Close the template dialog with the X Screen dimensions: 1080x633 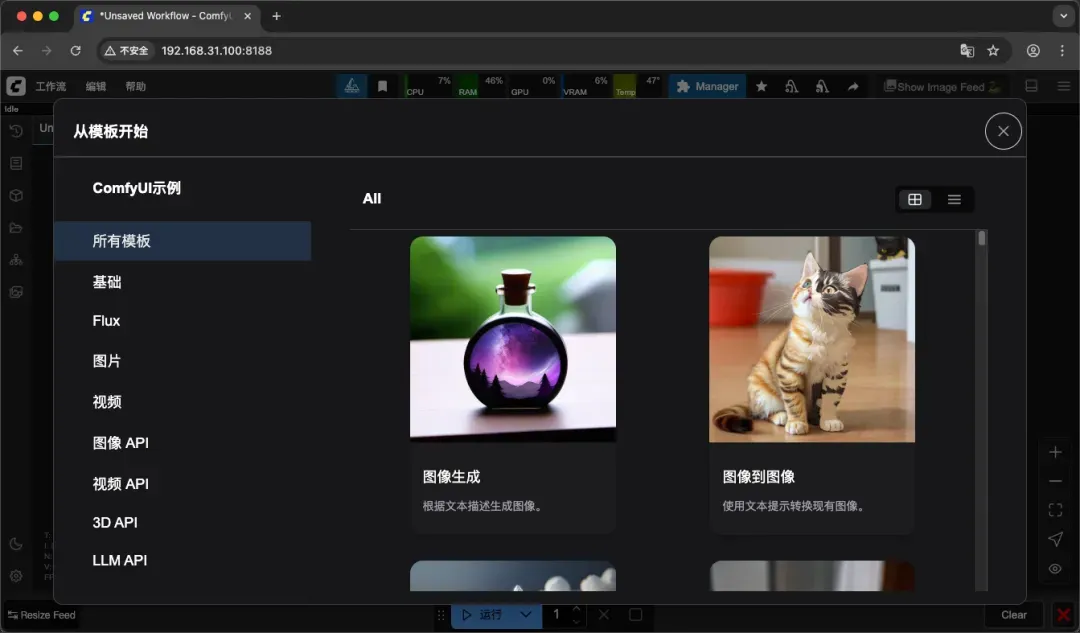tap(1003, 131)
